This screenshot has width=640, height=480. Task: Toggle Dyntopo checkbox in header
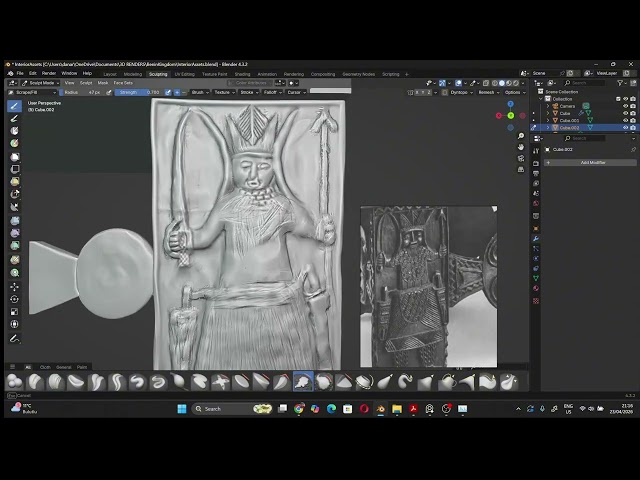pyautogui.click(x=445, y=92)
